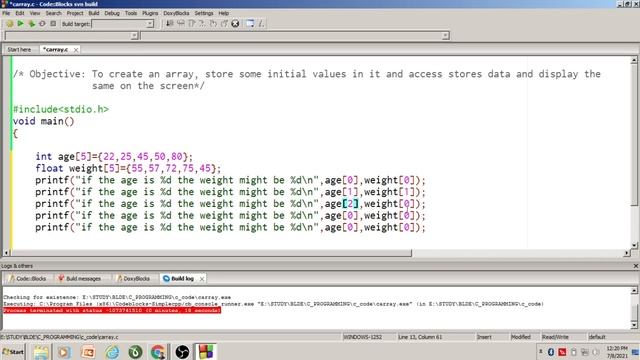
Task: Click the Next line debug icon
Action: (191, 24)
